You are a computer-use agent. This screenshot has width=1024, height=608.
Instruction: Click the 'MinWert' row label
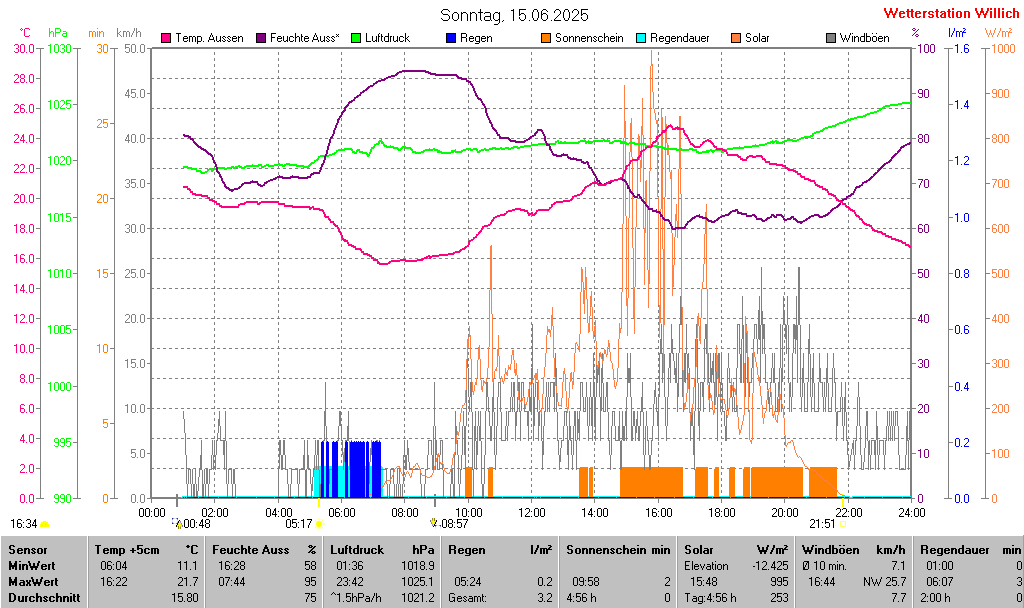31,566
